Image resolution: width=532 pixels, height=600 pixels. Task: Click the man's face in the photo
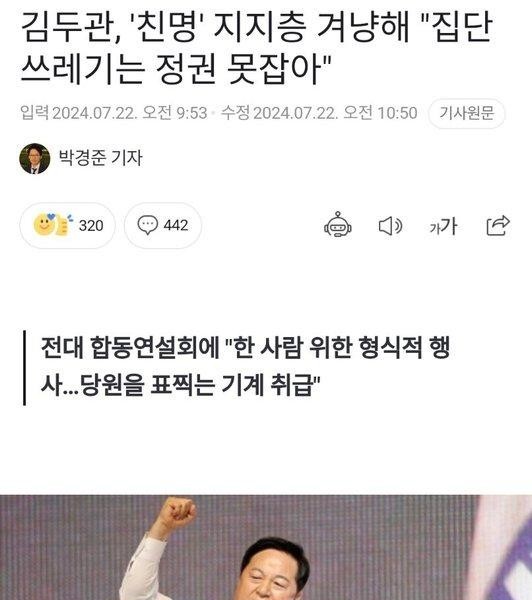274,574
